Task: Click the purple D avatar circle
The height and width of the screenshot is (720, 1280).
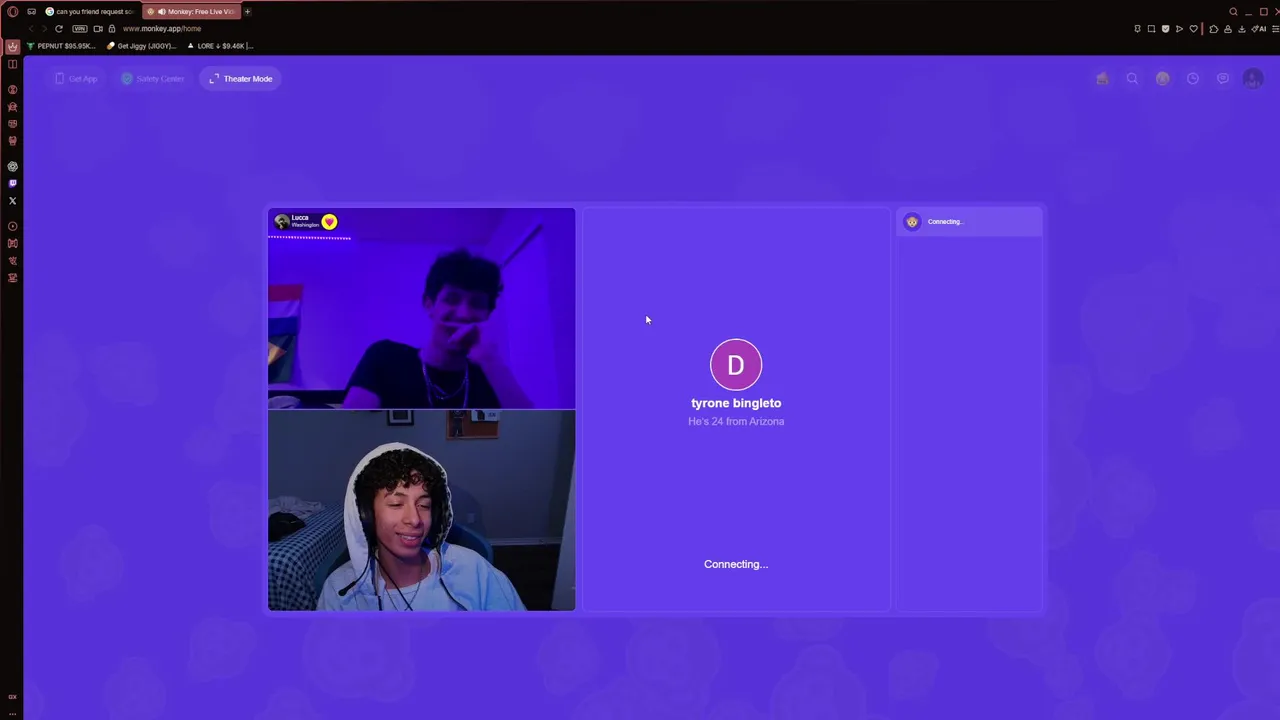Action: coord(736,365)
